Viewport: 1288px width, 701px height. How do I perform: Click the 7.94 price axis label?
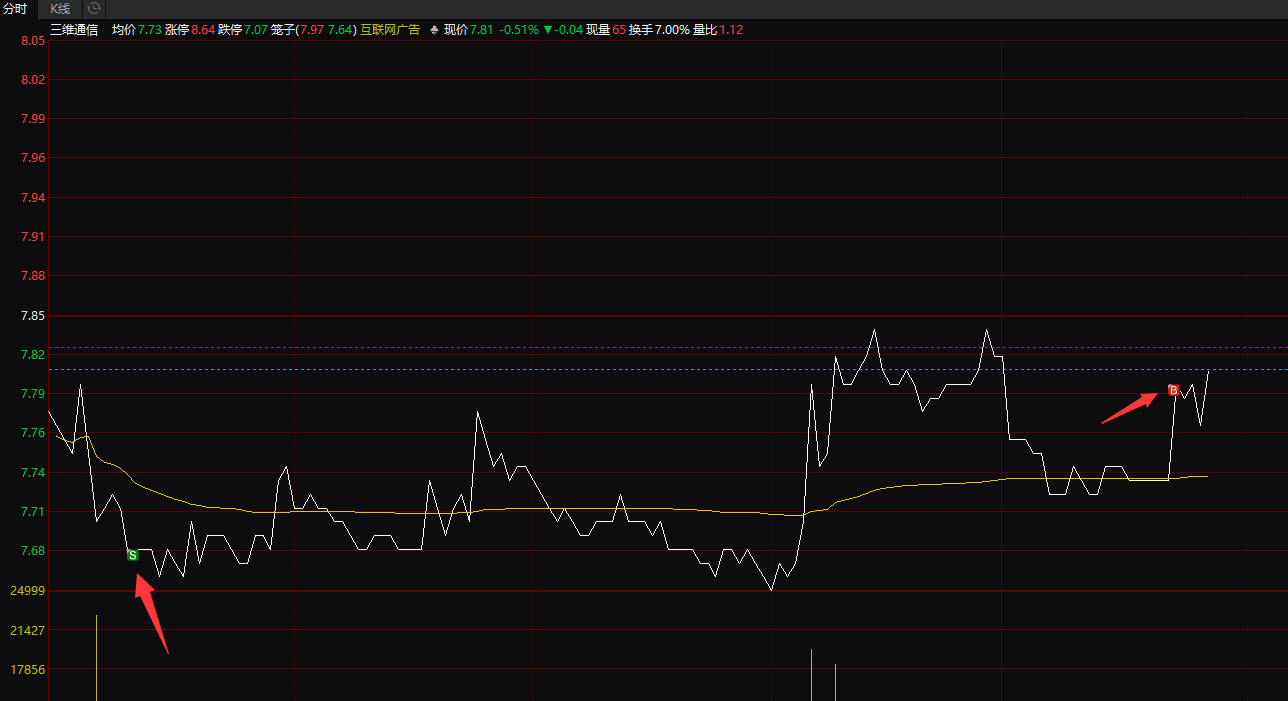pos(33,198)
